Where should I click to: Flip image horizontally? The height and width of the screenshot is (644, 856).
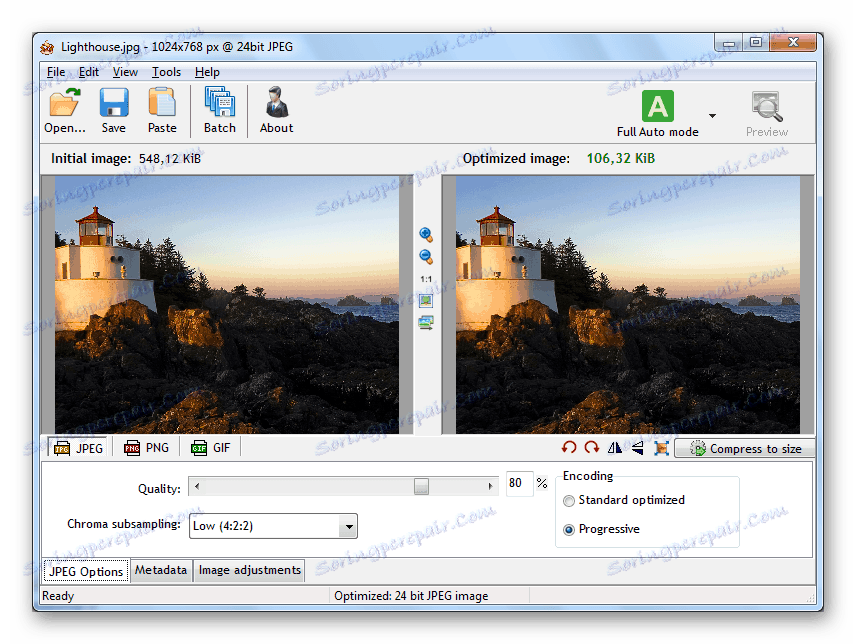tap(615, 448)
